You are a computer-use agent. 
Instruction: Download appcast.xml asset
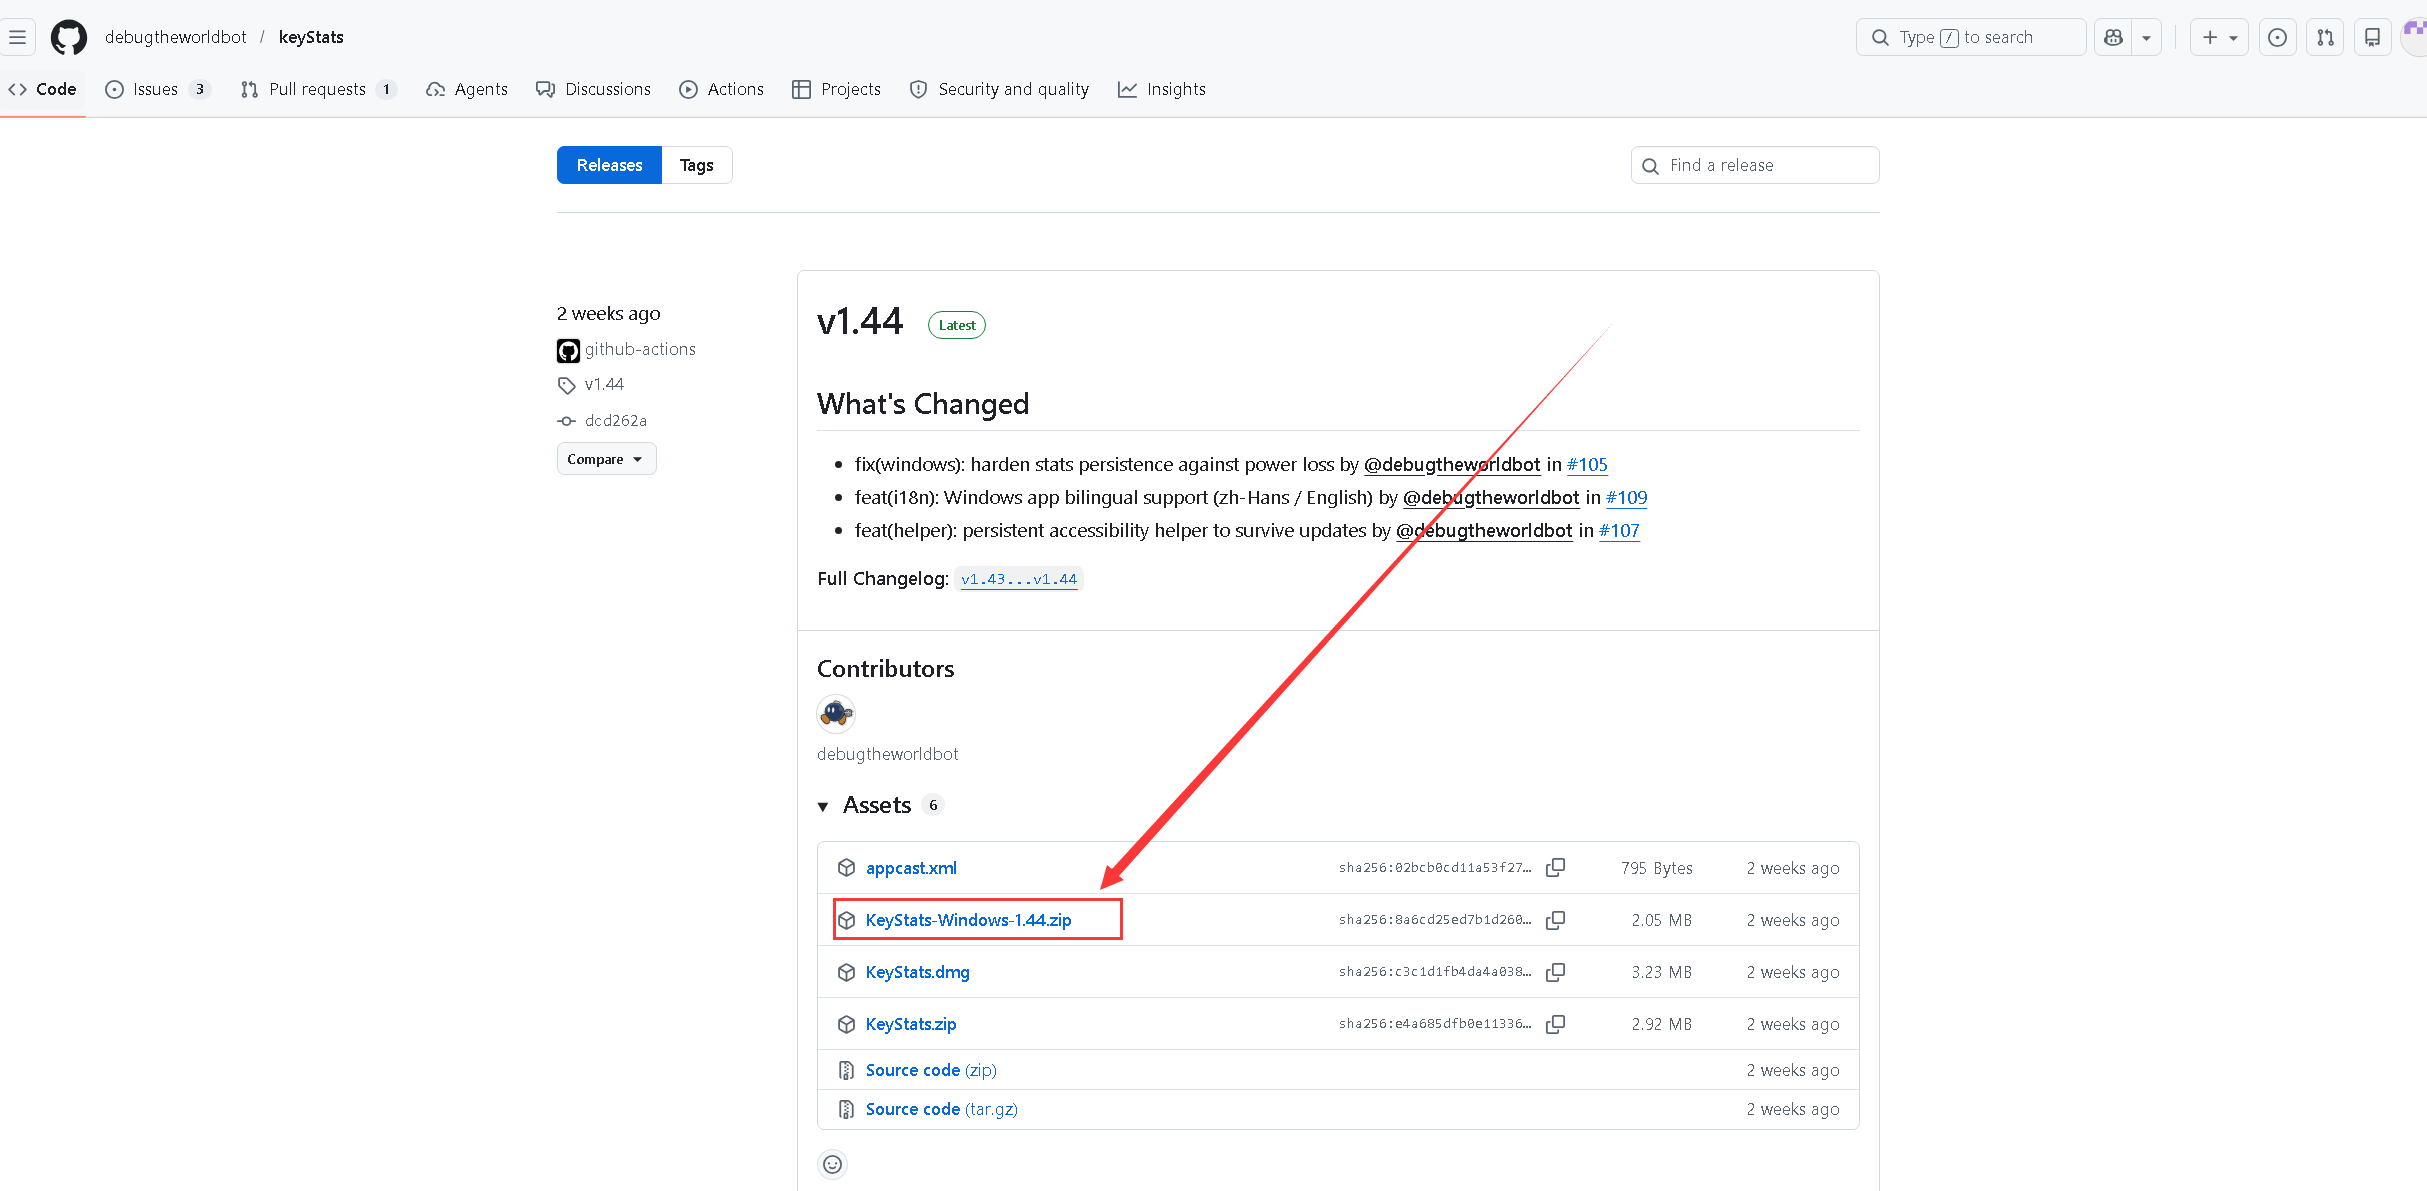(x=911, y=868)
